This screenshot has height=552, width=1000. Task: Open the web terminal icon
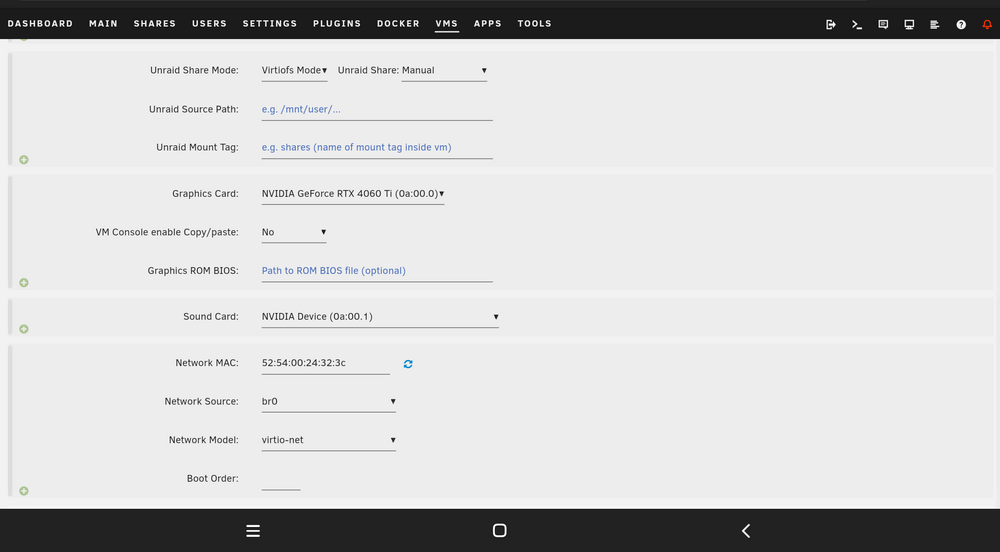(x=857, y=24)
